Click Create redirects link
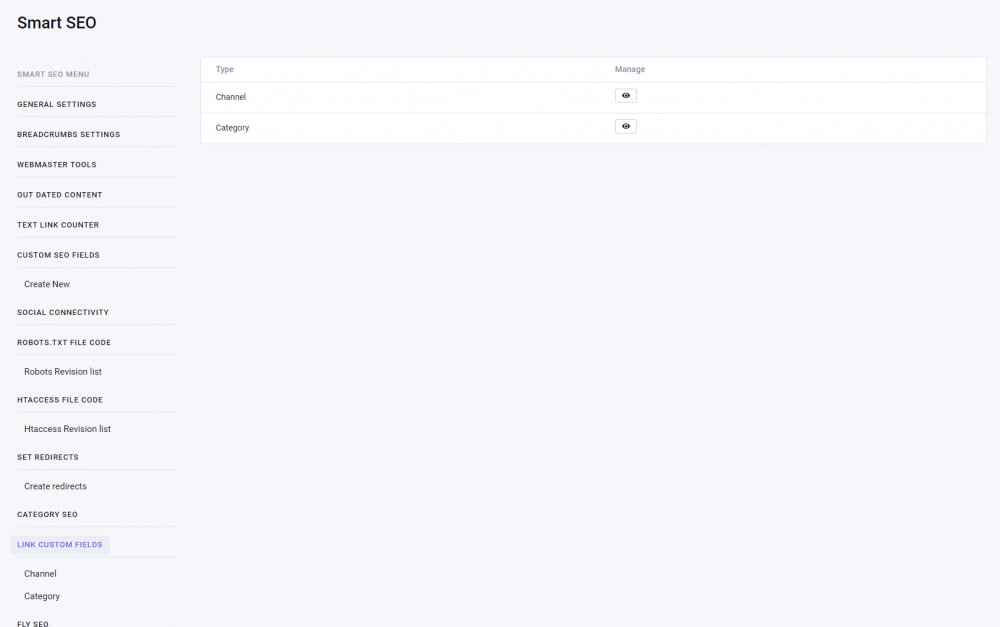The width and height of the screenshot is (1000, 627). click(55, 486)
